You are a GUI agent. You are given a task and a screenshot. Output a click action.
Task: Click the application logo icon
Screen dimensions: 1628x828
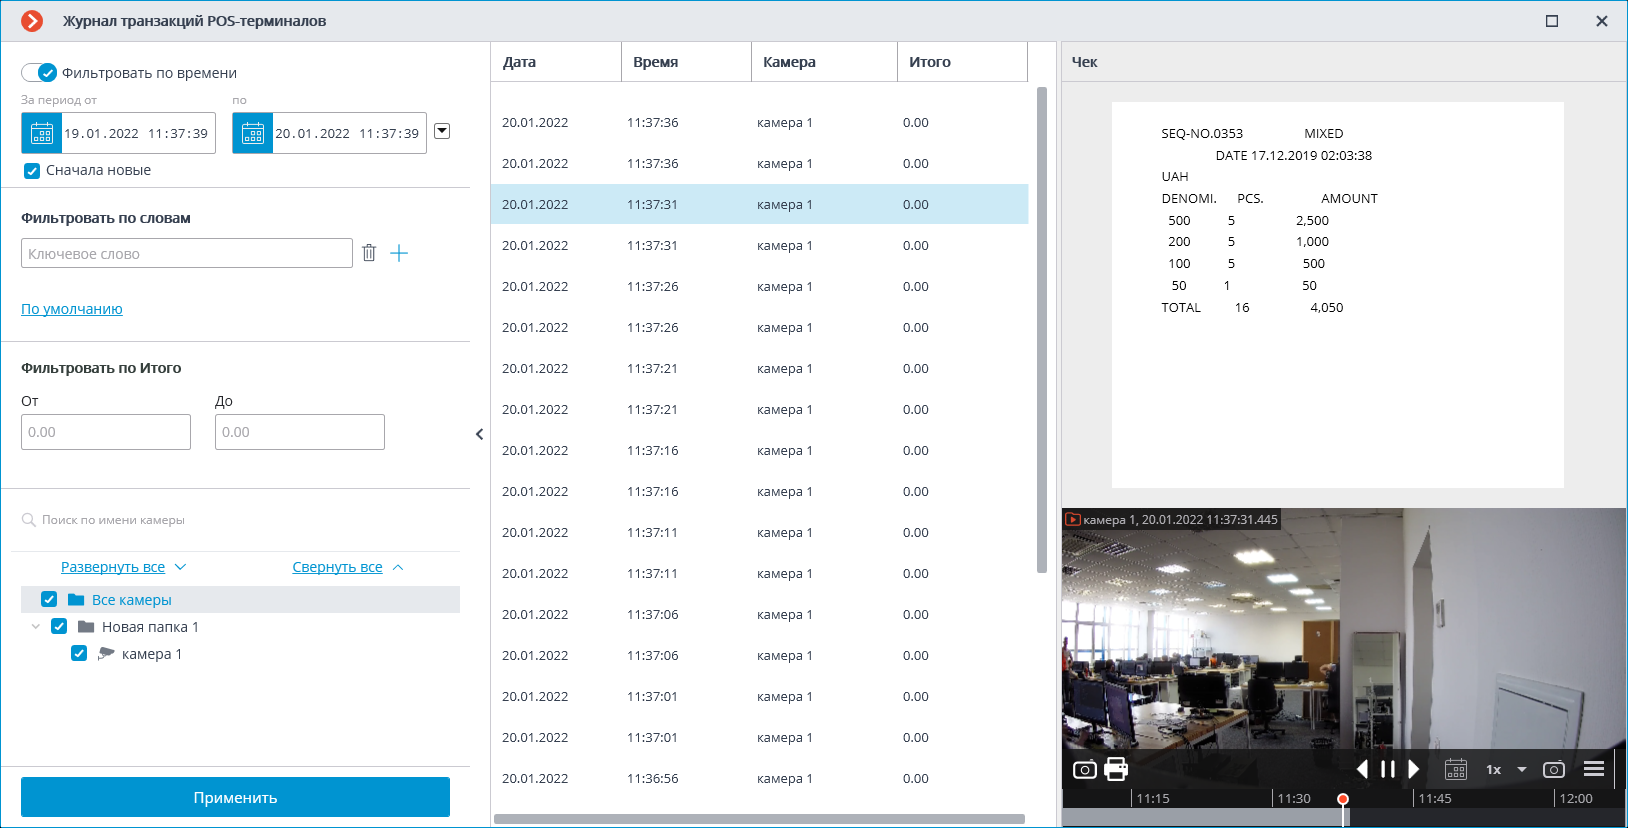coord(32,20)
